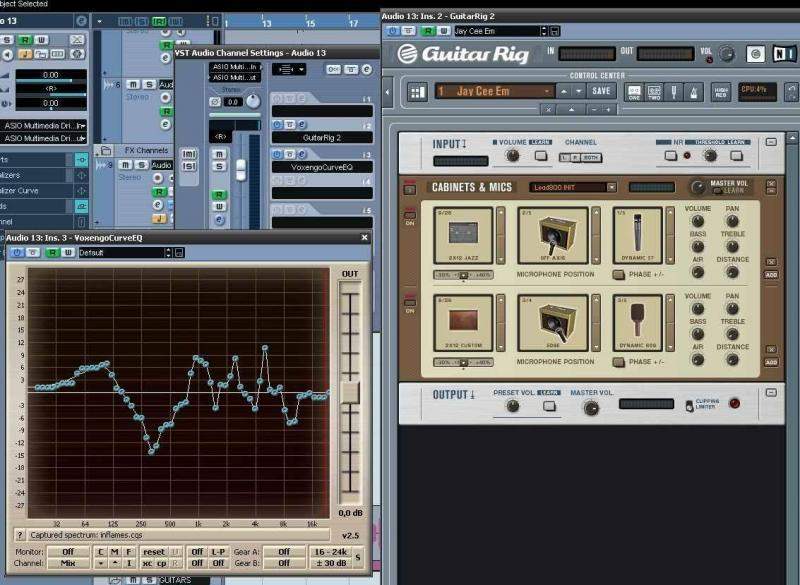Click the empty insert slot i4
Image resolution: width=800 pixels, height=585 pixels.
[x=322, y=193]
